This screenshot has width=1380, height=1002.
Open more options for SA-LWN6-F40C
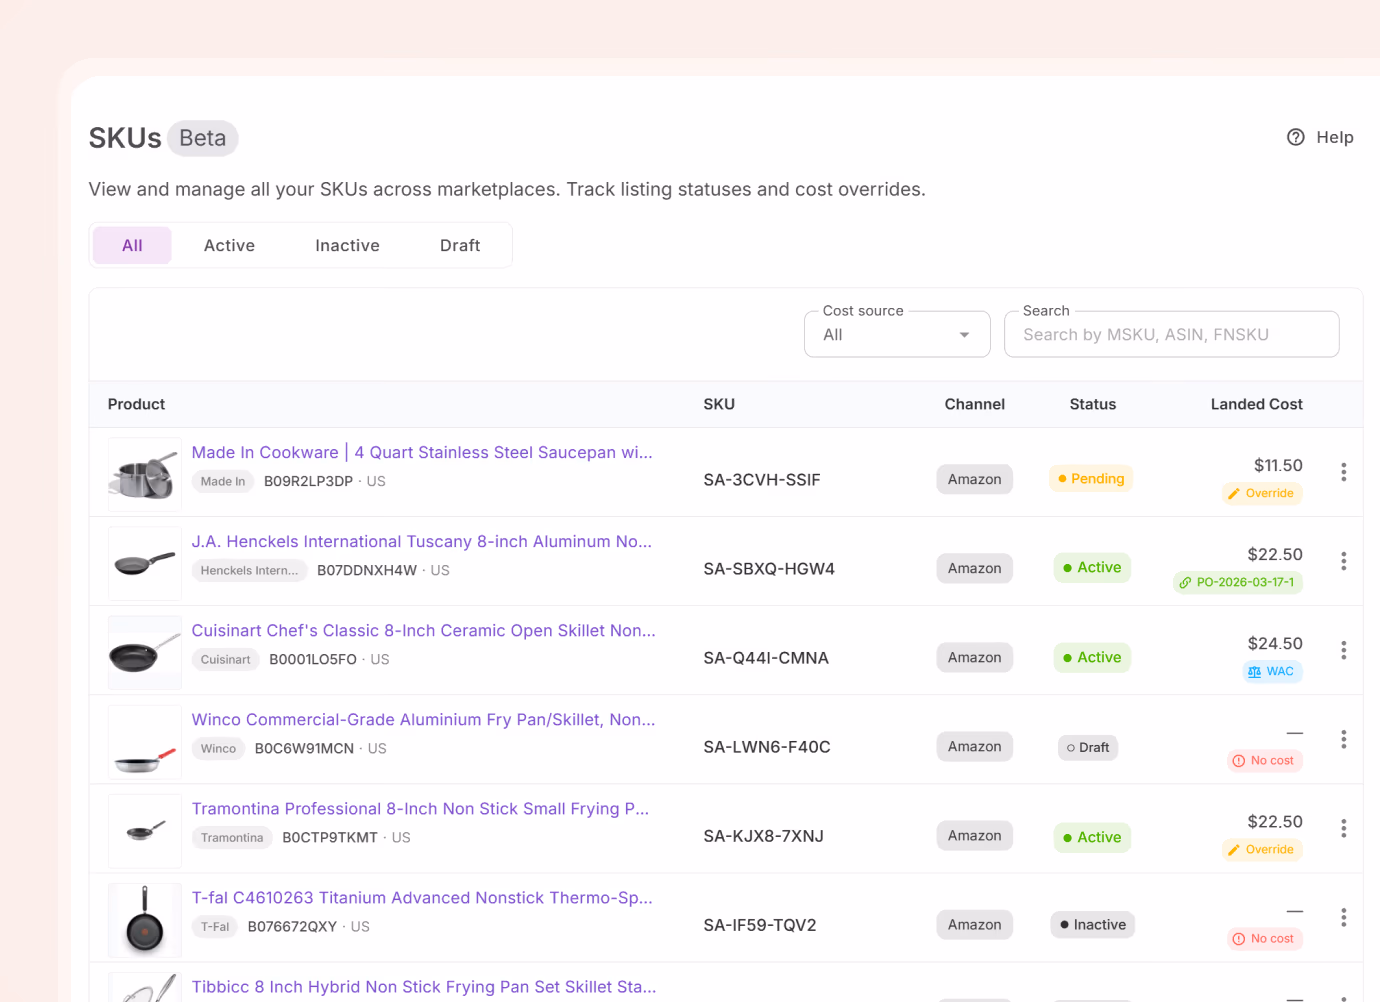coord(1343,739)
